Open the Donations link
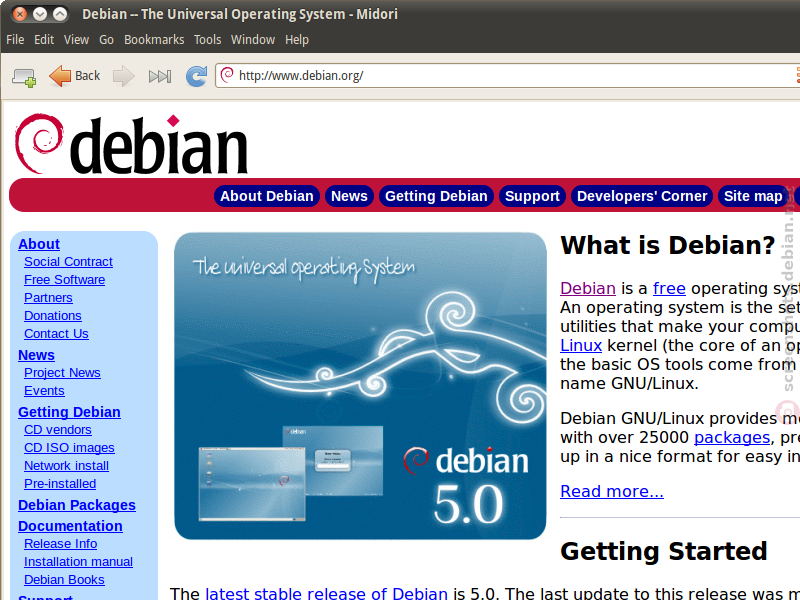The height and width of the screenshot is (600, 800). [53, 316]
